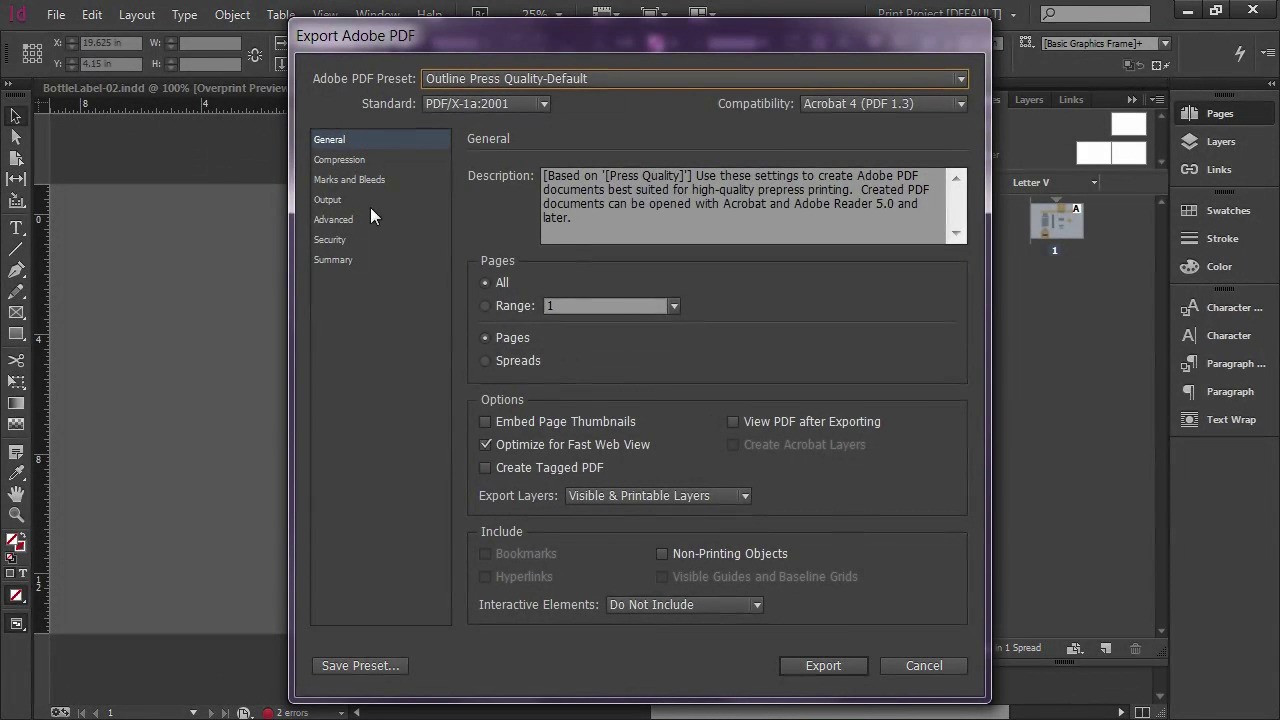
Task: Open the Summary section
Action: click(333, 260)
